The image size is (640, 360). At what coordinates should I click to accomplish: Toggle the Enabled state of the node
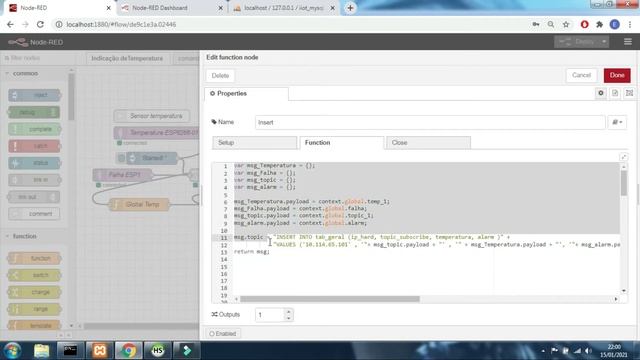[x=223, y=333]
